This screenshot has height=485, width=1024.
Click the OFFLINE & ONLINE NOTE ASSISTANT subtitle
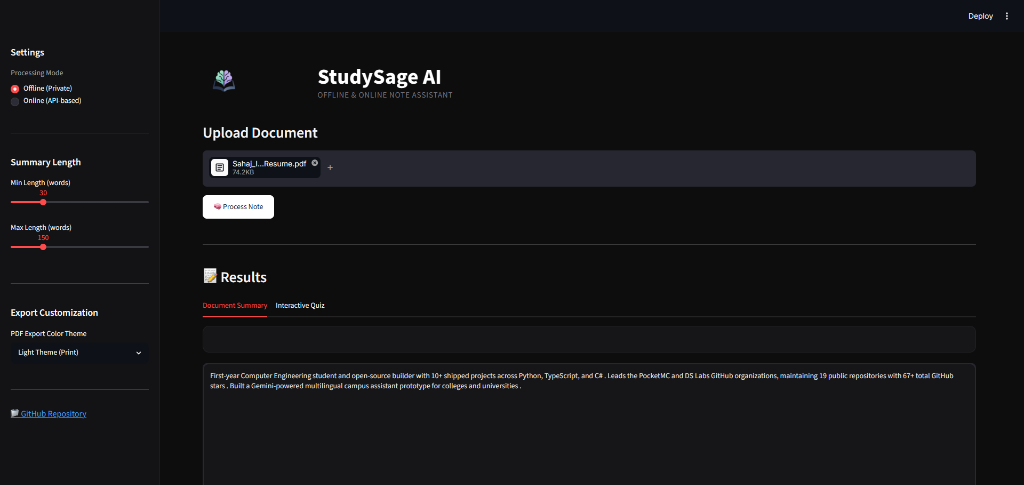385,95
